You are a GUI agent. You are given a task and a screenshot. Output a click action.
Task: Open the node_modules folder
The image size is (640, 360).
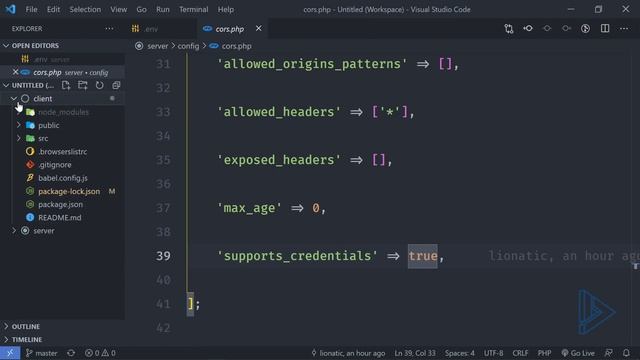point(62,112)
